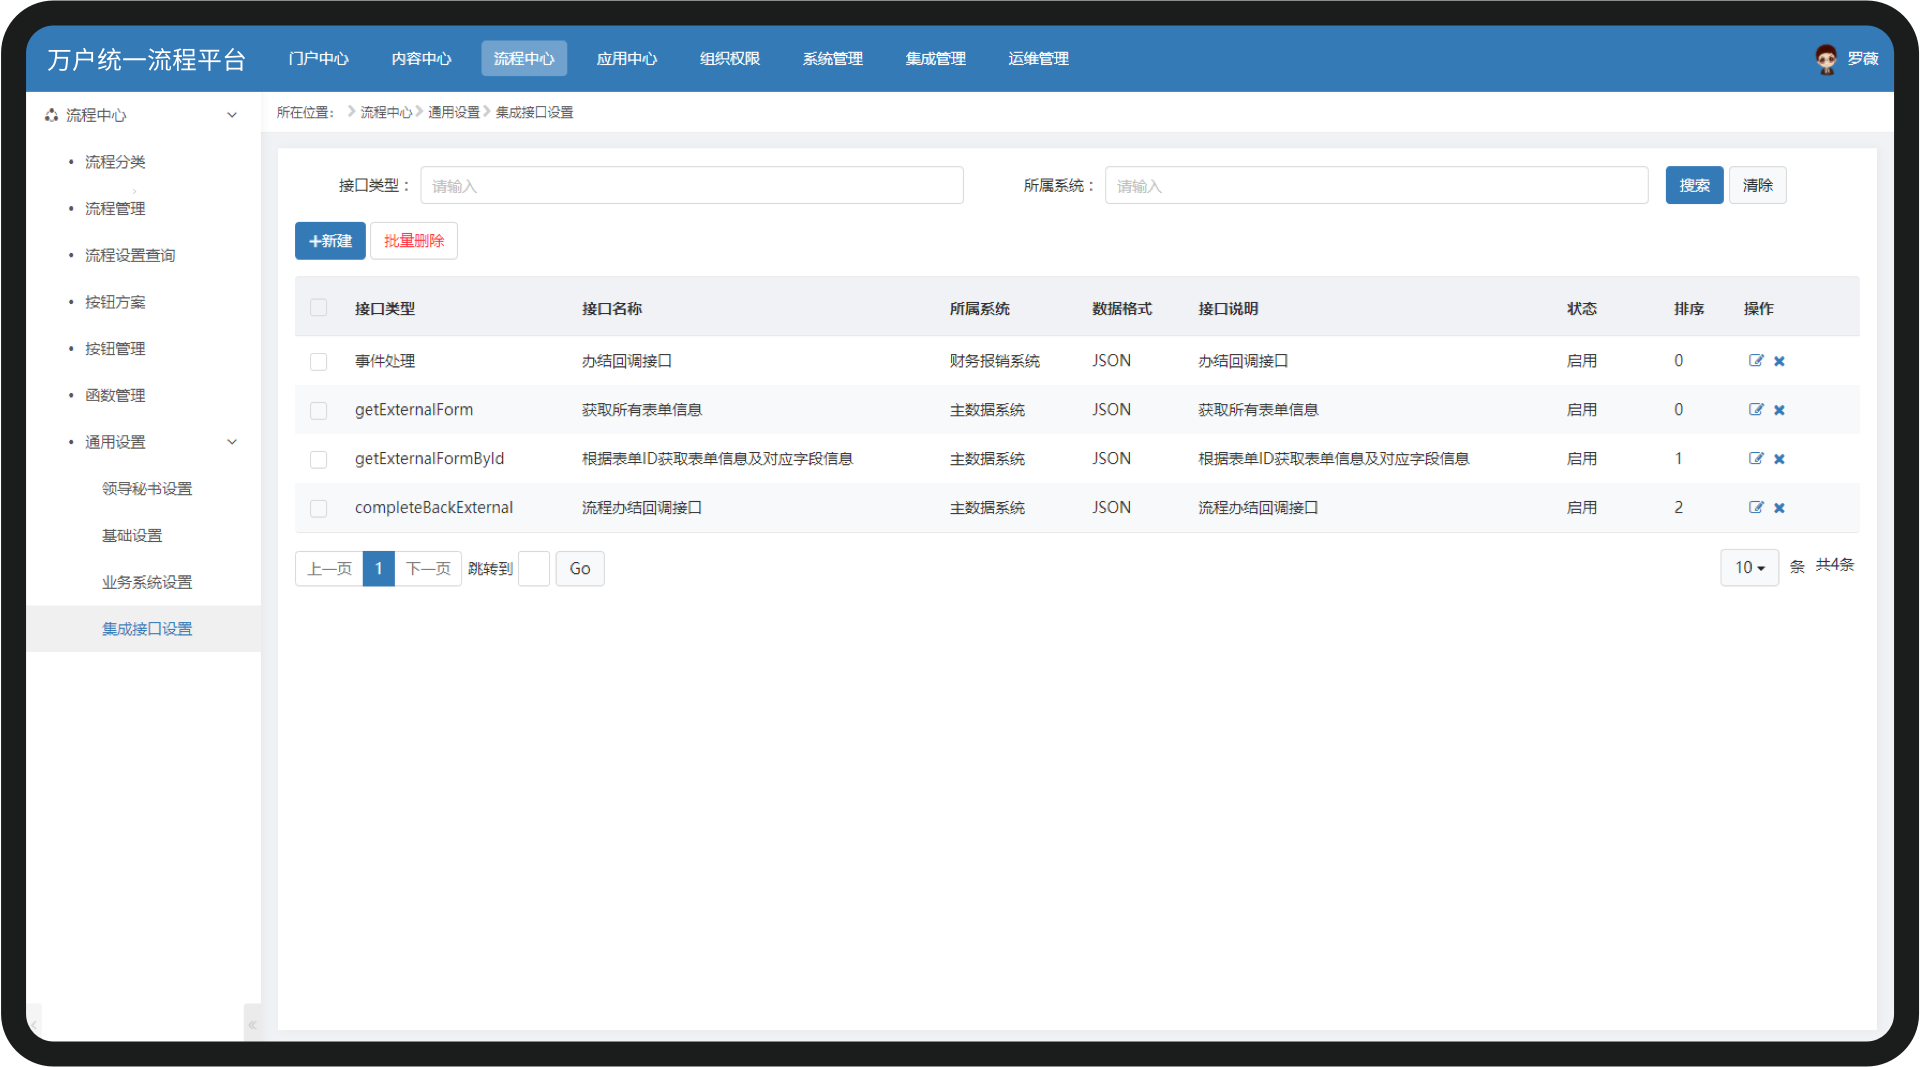Delete the completeBackExternal row with X icon
The width and height of the screenshot is (1920, 1067).
(1779, 508)
